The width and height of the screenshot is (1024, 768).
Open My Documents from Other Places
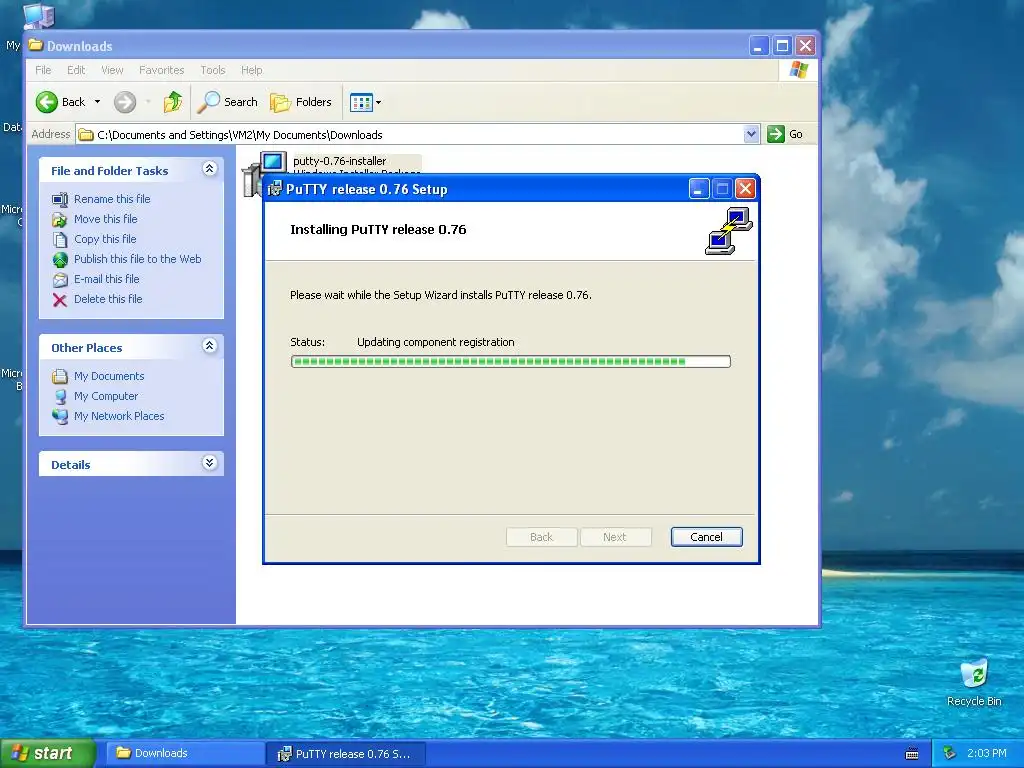(x=109, y=376)
